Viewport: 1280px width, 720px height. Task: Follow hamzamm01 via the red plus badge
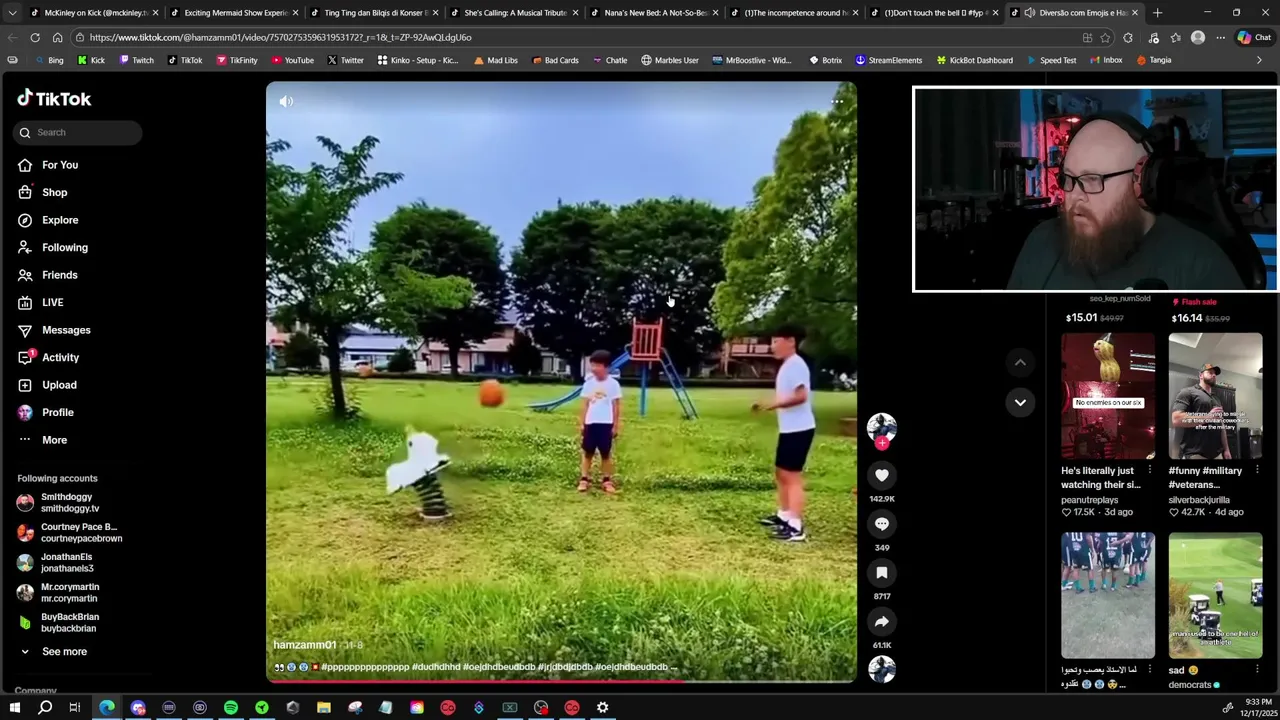[881, 443]
